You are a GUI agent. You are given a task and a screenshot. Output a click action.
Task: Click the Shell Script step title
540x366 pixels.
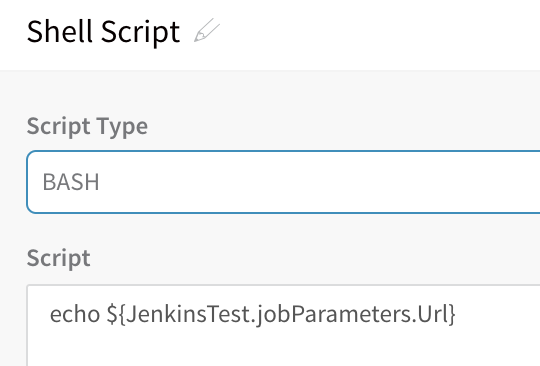pos(103,32)
